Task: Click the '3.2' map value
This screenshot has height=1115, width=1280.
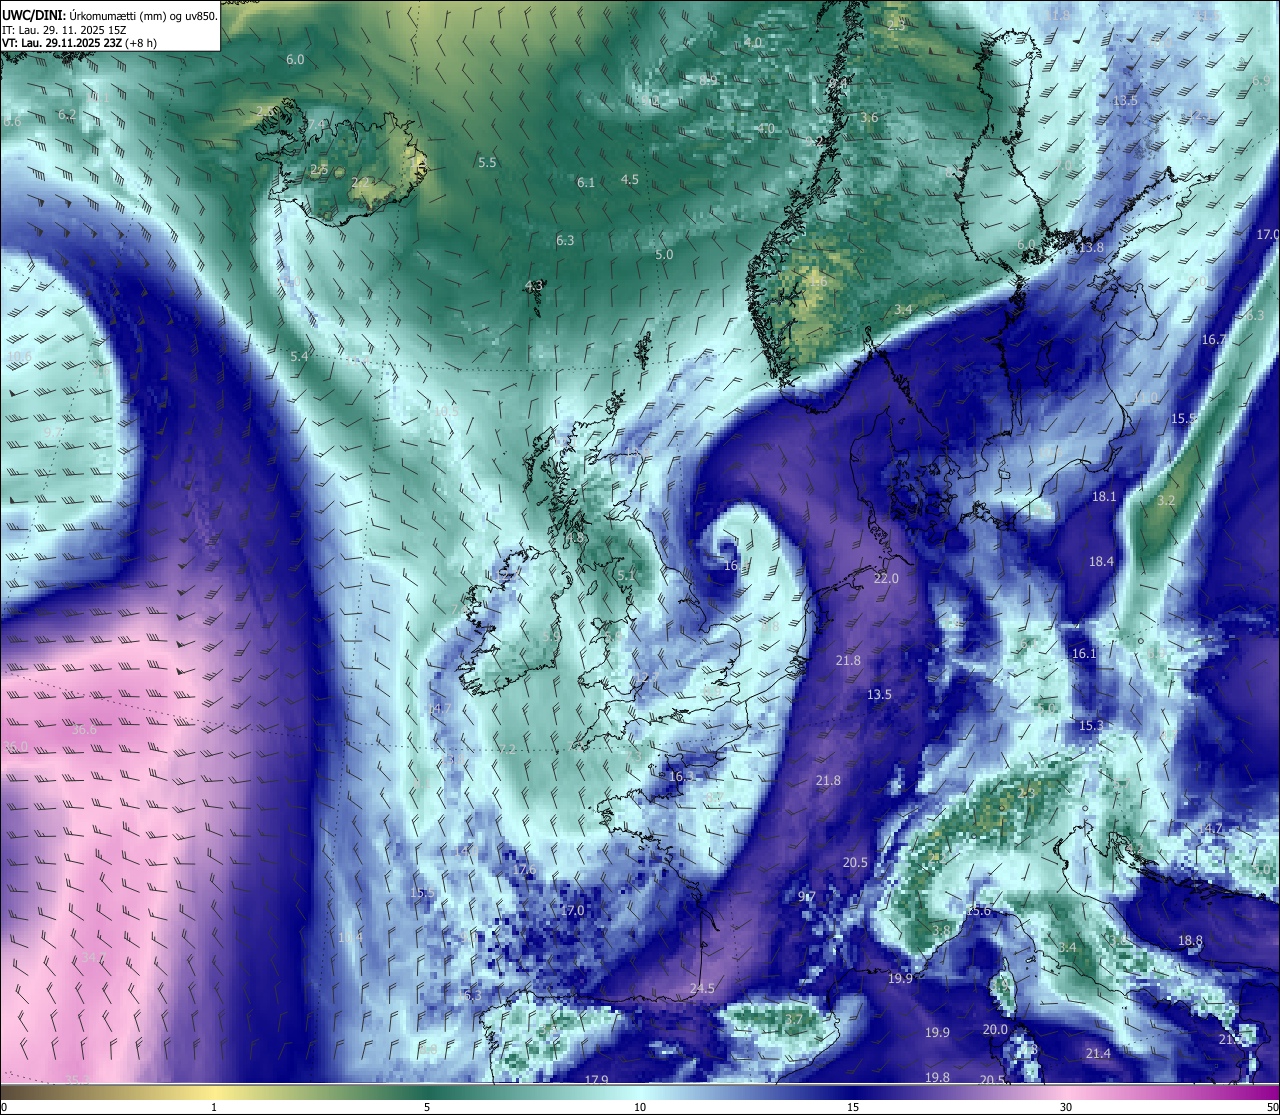Action: pos(1166,501)
